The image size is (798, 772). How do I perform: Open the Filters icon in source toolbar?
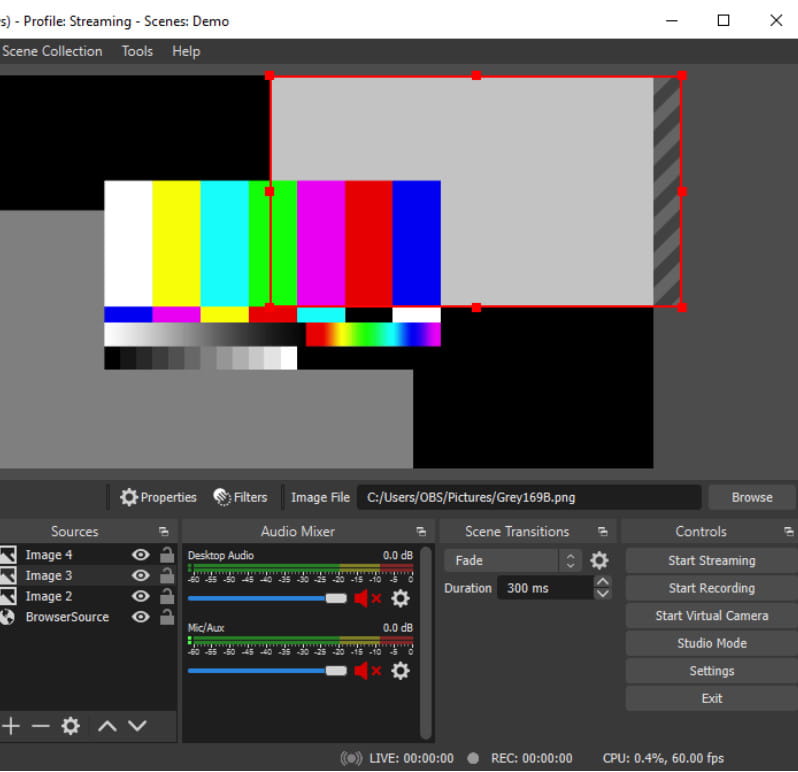222,497
